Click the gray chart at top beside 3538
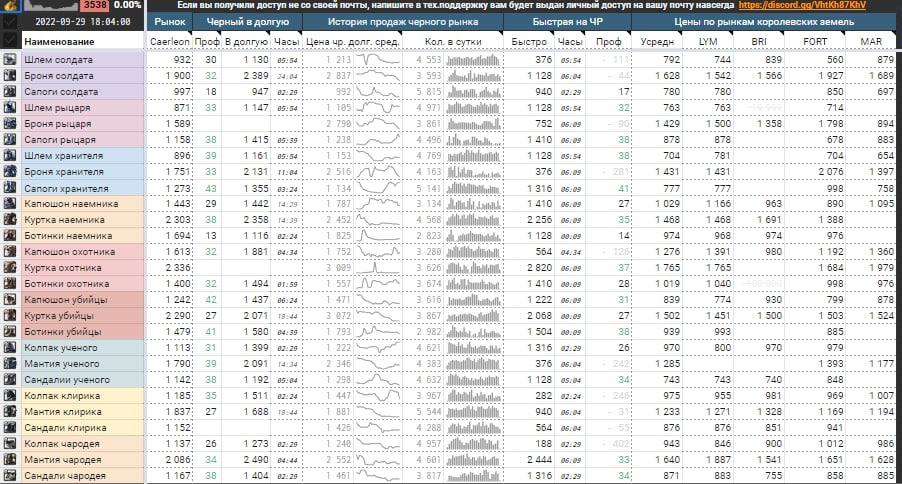This screenshot has height=484, width=902. (51, 5)
